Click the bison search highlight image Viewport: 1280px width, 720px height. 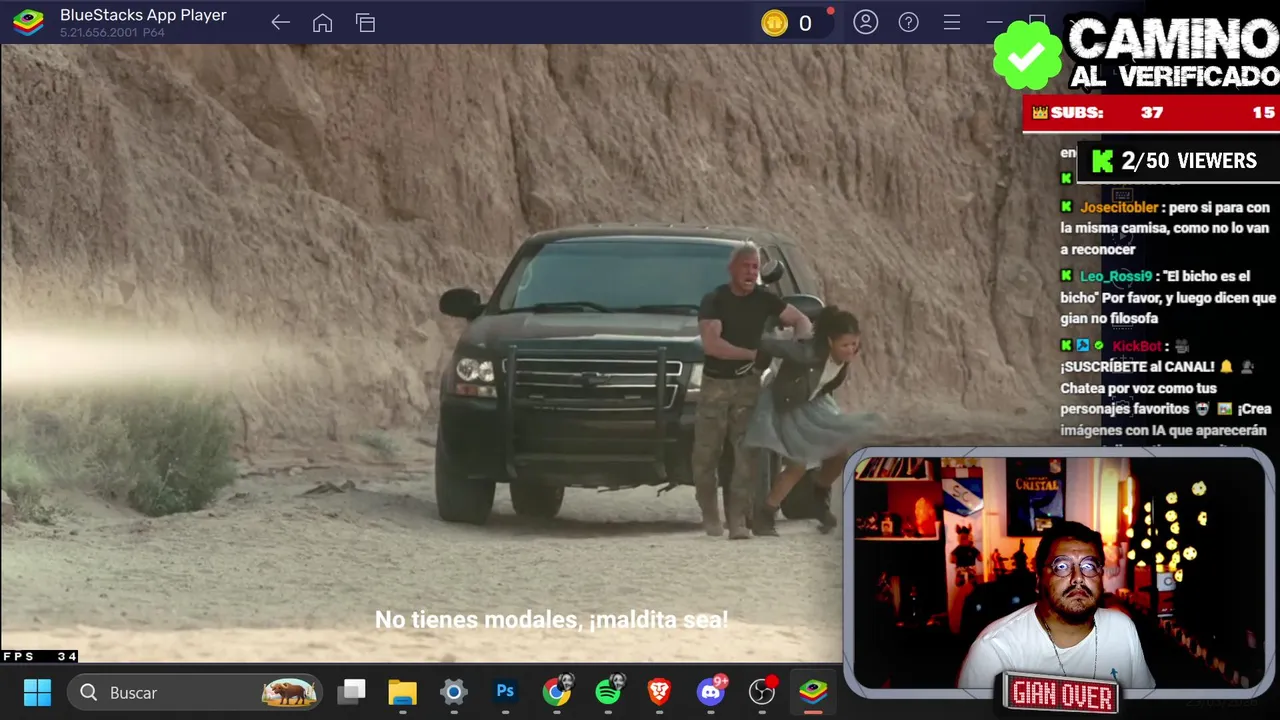coord(289,692)
